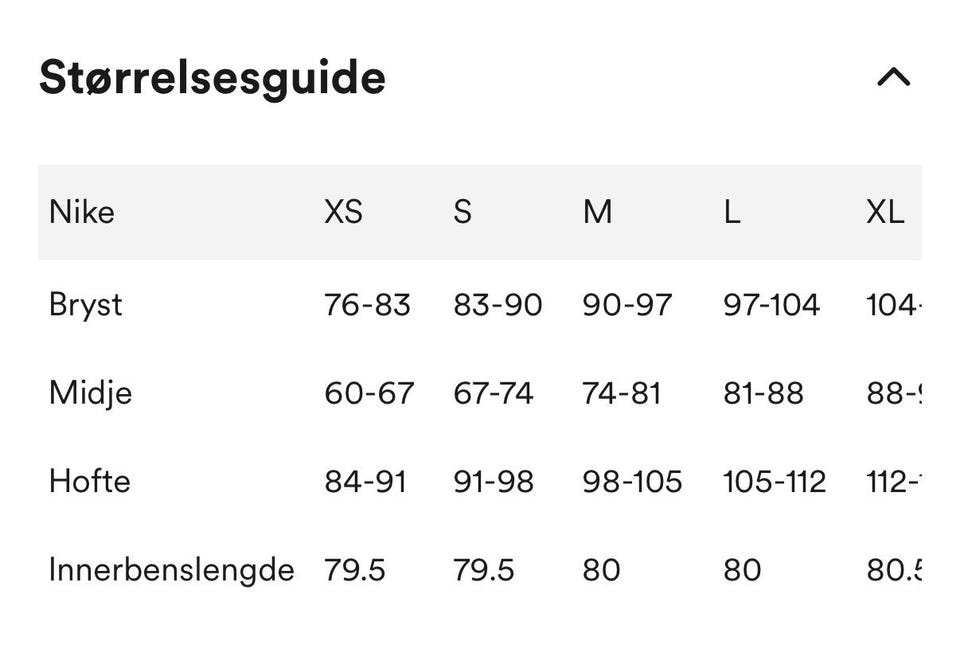Screen dimensions: 960x649
Task: Click the Midje value 74-81
Action: (621, 393)
